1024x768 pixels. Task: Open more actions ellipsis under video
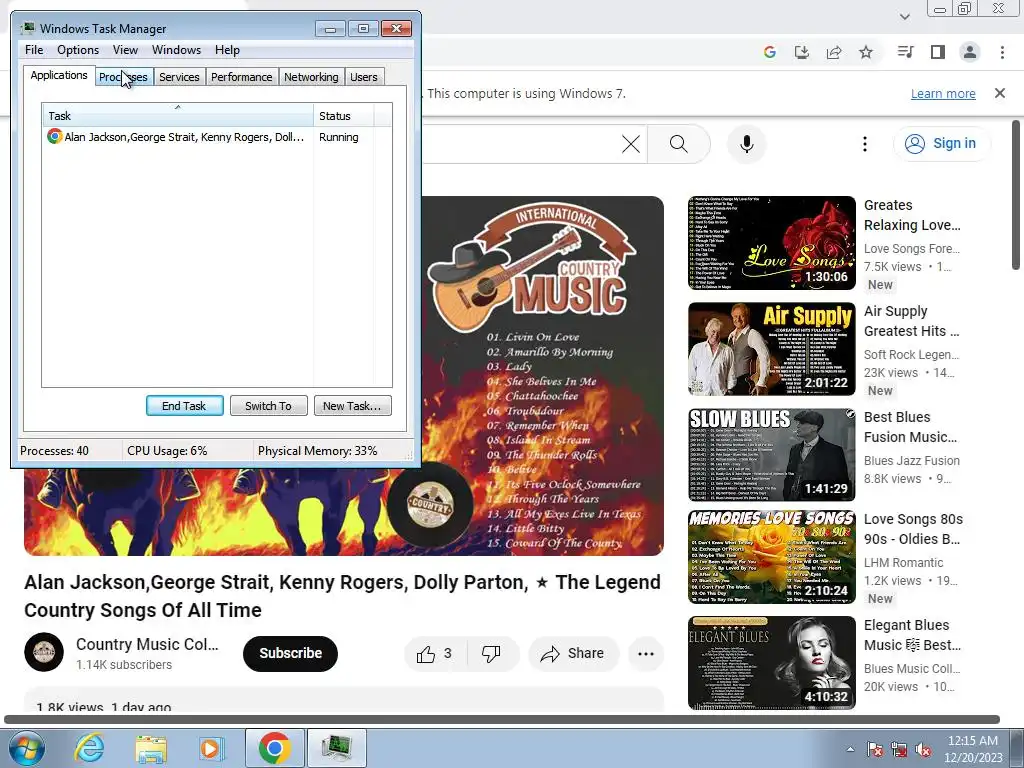(x=646, y=654)
